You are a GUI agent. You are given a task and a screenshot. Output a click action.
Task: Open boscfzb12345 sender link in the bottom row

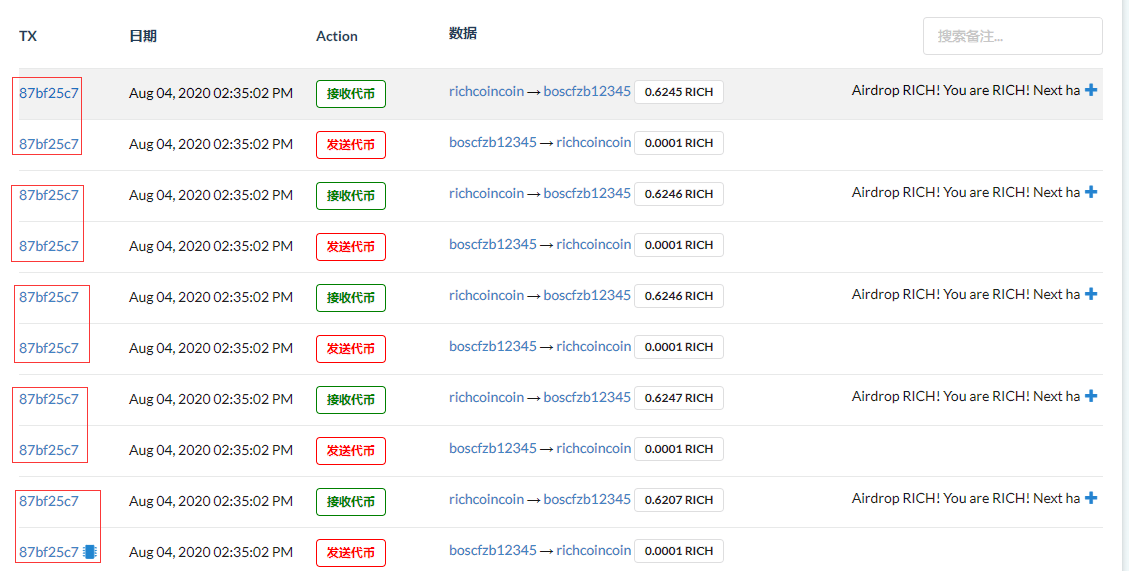[x=493, y=550]
